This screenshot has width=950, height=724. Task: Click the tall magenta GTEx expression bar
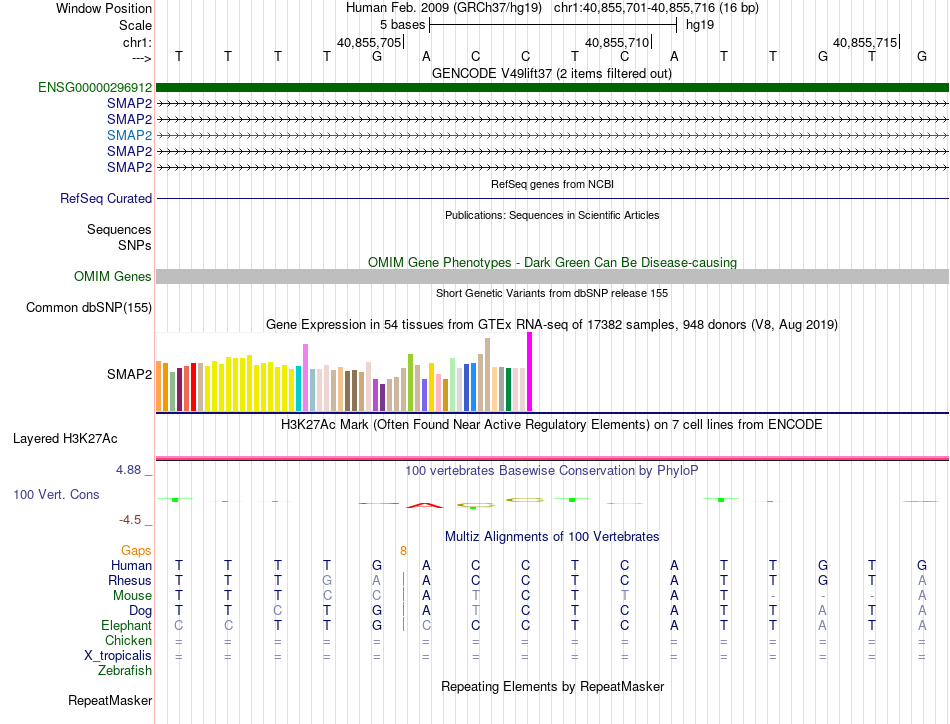tap(530, 372)
